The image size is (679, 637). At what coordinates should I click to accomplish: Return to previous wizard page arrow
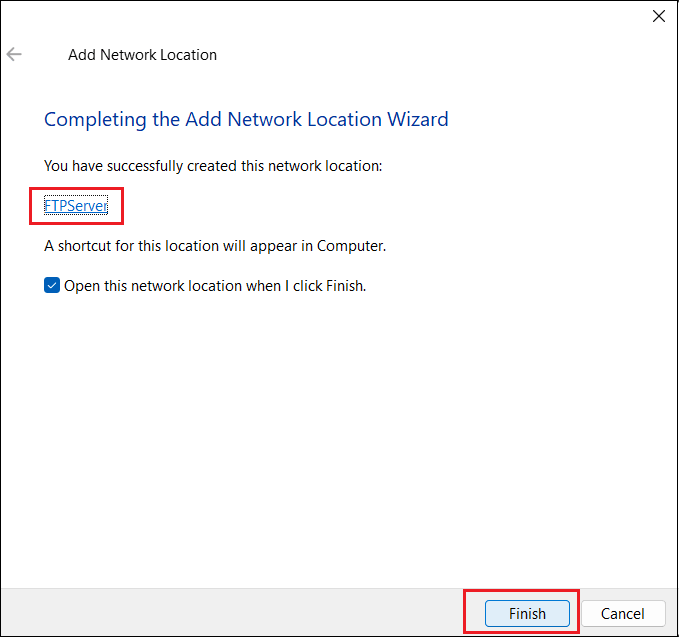(x=14, y=54)
